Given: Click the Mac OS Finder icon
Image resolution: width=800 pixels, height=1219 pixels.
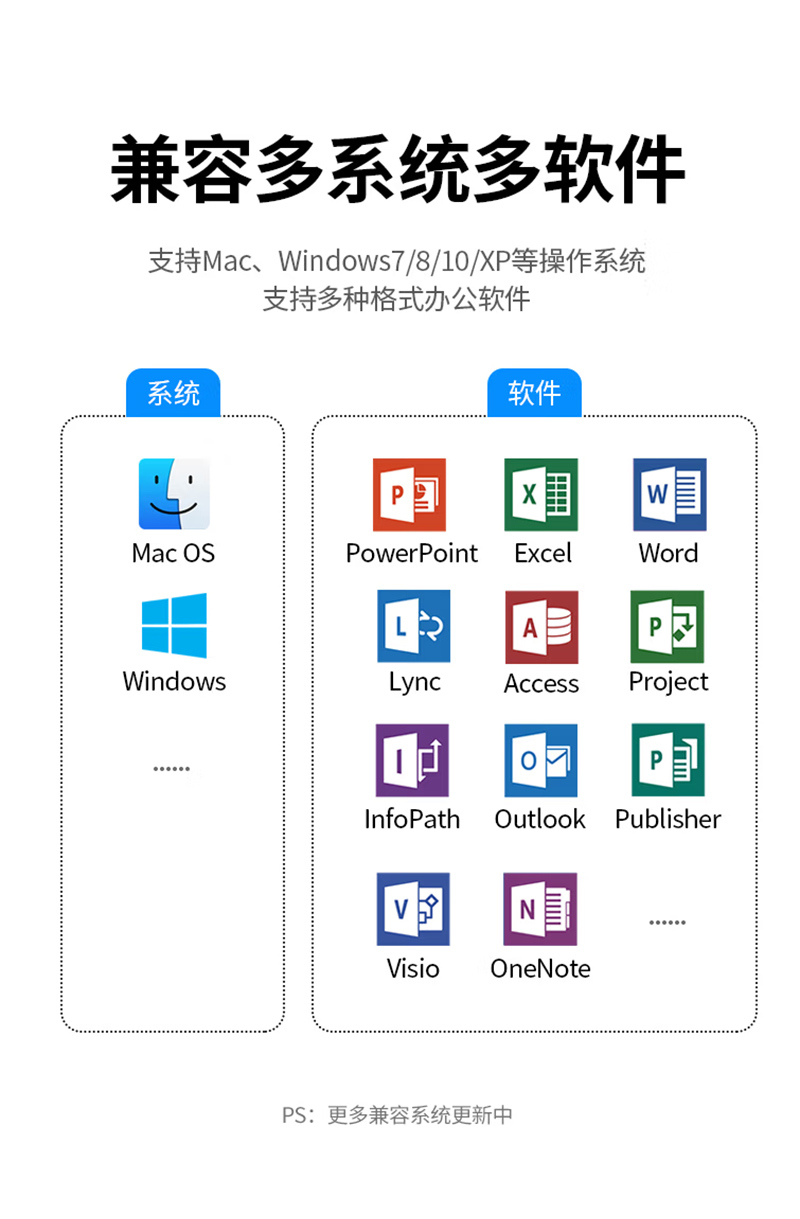Looking at the screenshot, I should (x=174, y=494).
